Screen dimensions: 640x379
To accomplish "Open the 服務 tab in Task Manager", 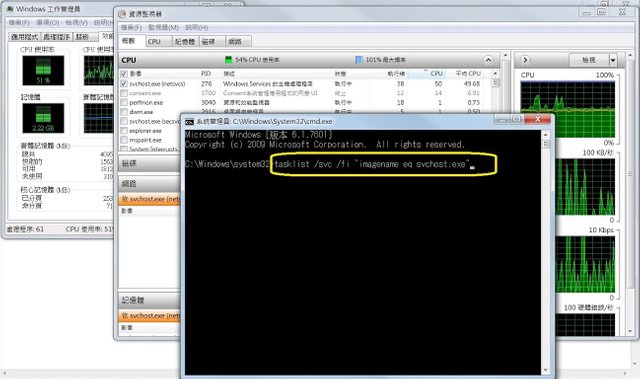I will pos(85,37).
